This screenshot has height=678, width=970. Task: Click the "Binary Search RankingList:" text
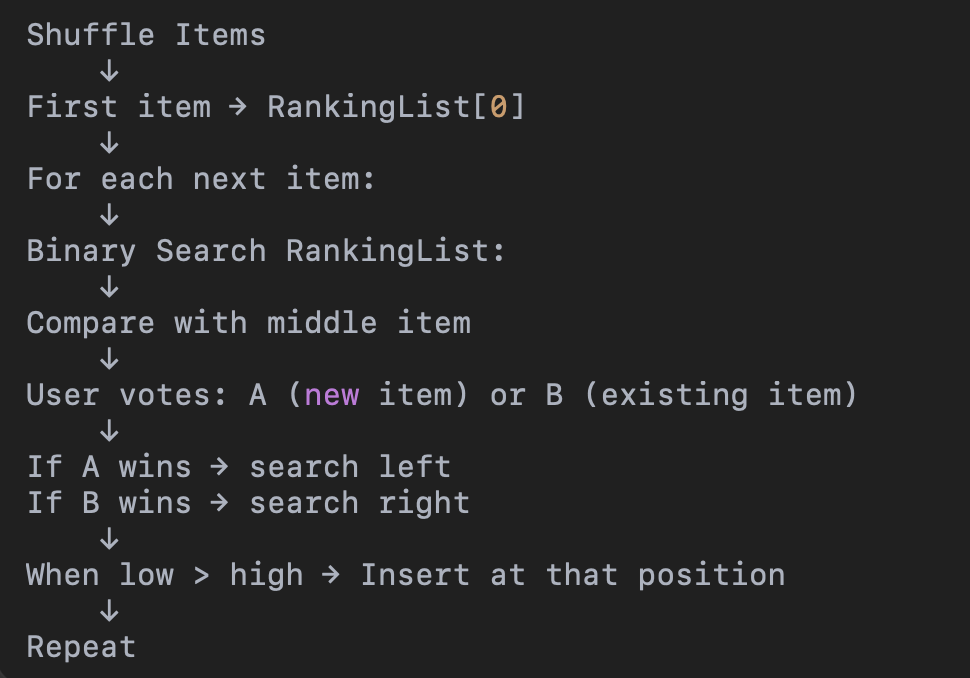266,251
